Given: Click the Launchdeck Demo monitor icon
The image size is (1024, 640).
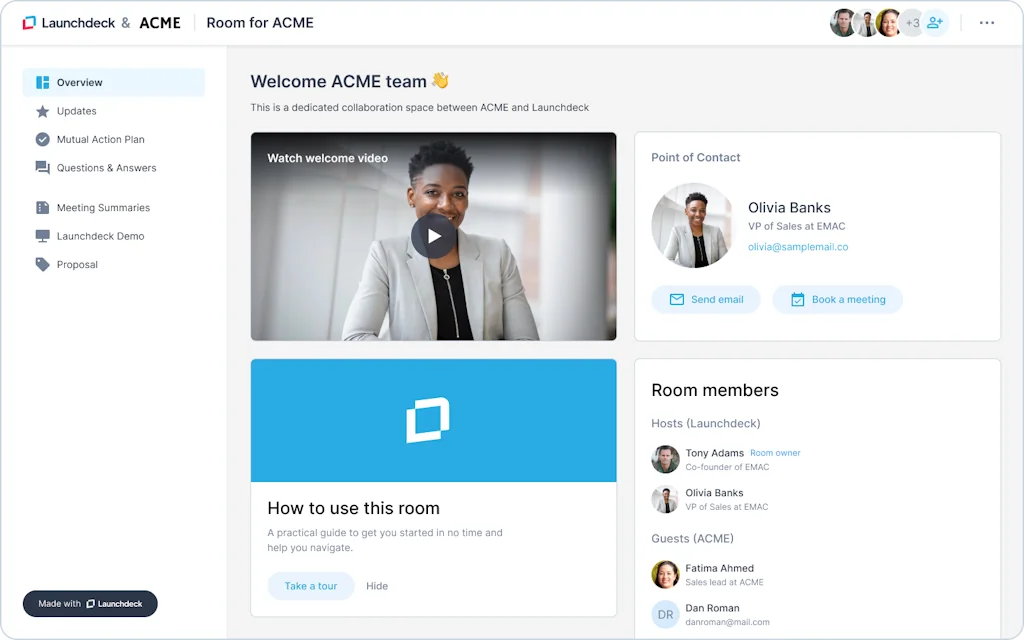Looking at the screenshot, I should (41, 236).
